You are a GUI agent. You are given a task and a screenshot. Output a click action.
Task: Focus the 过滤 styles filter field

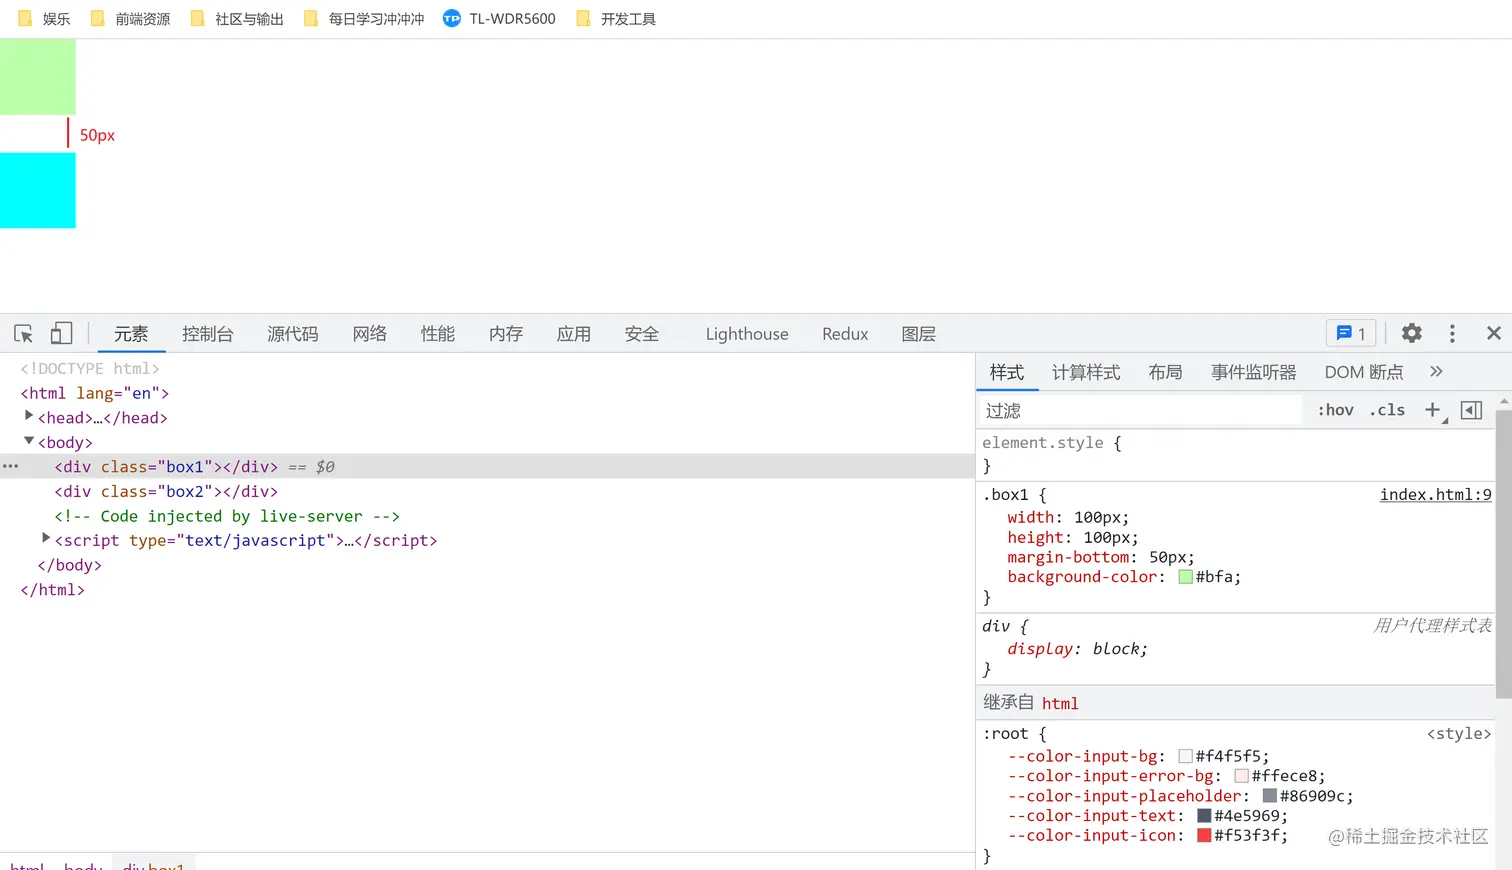(x=1140, y=410)
